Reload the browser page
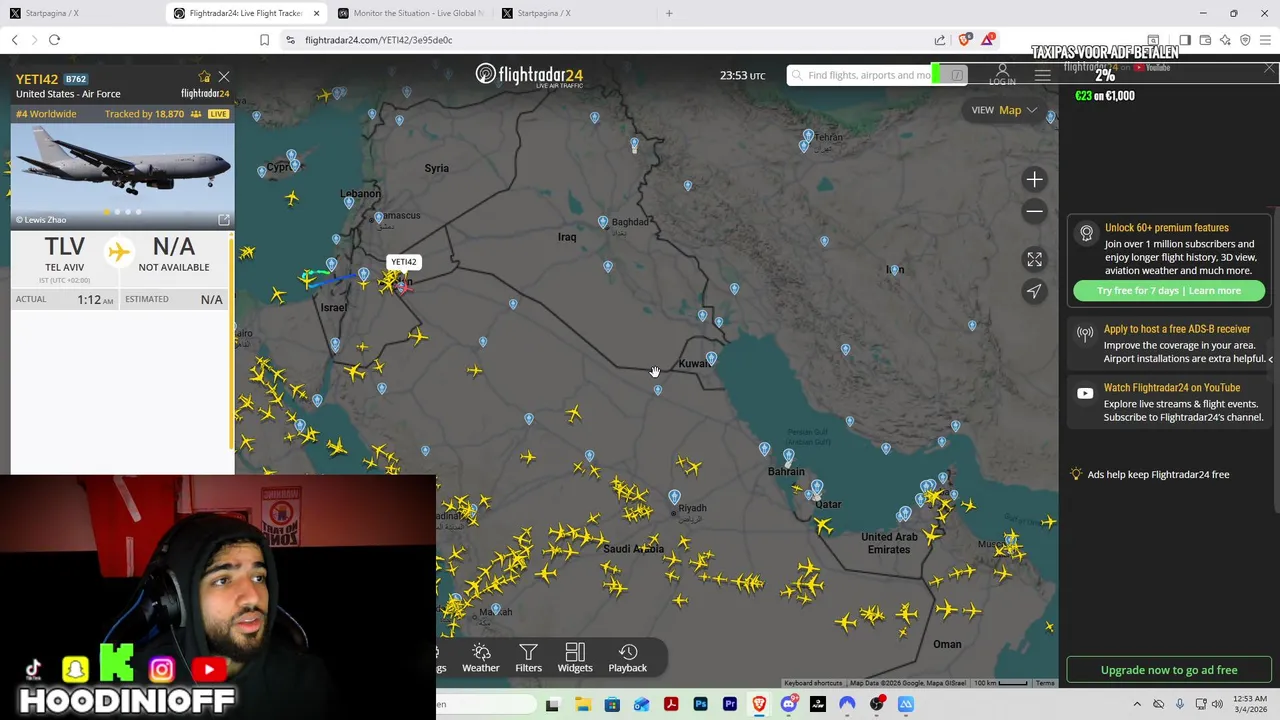Viewport: 1280px width, 720px height. [x=54, y=40]
